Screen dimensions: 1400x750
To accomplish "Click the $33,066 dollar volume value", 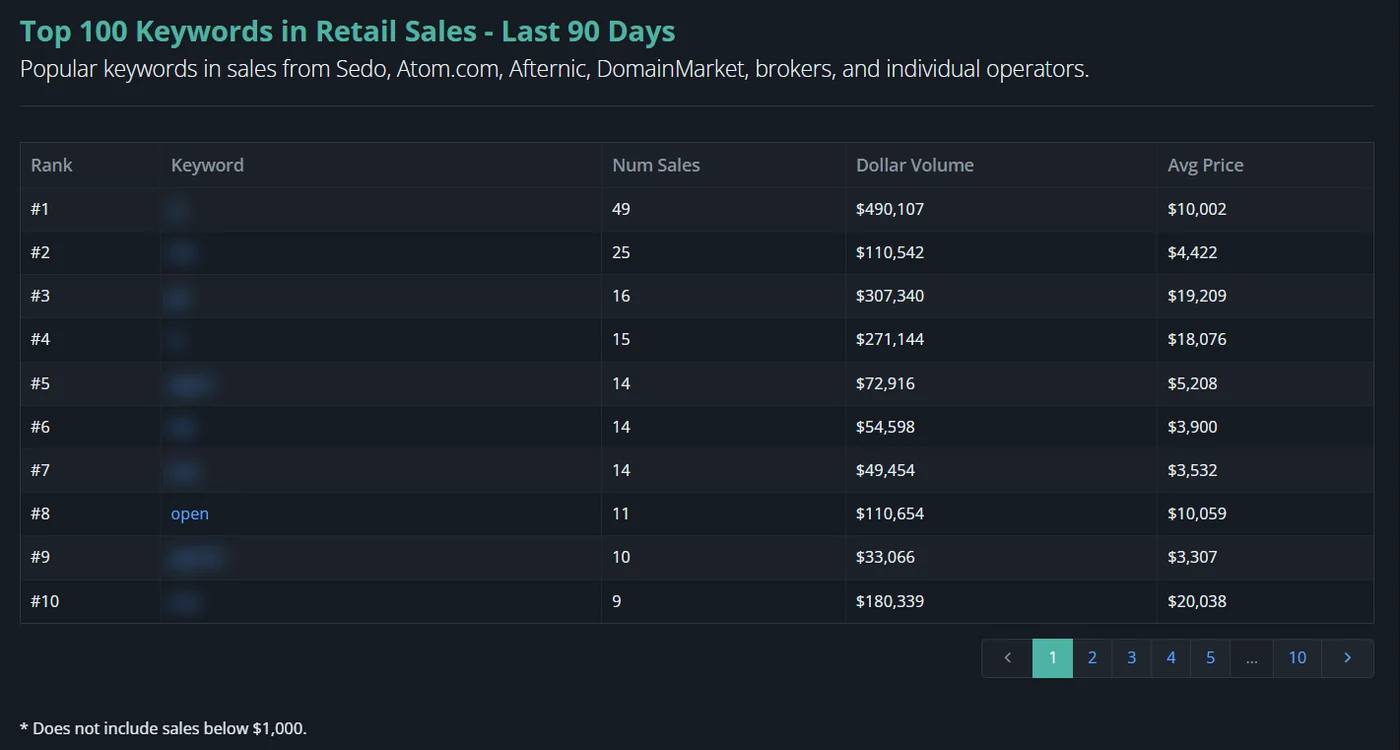I will (885, 557).
